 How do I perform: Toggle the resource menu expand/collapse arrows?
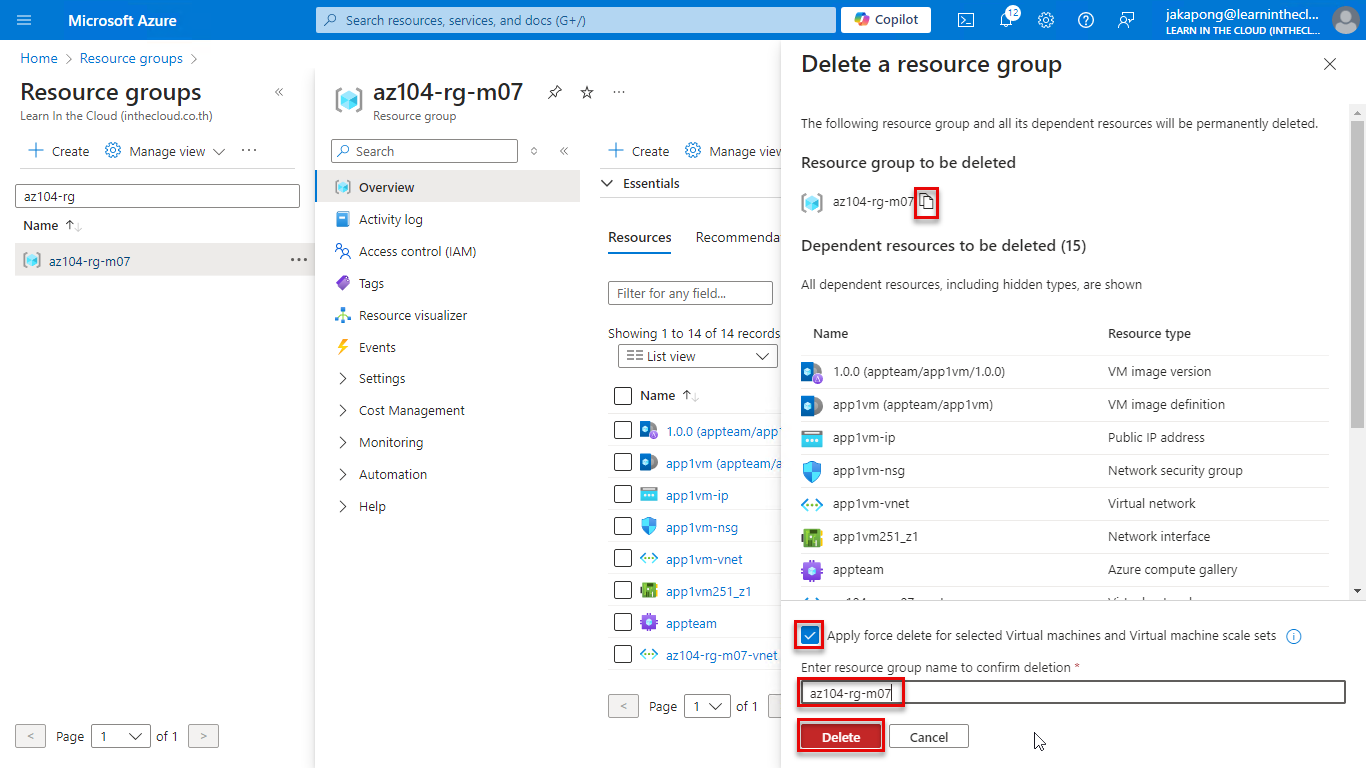[534, 151]
